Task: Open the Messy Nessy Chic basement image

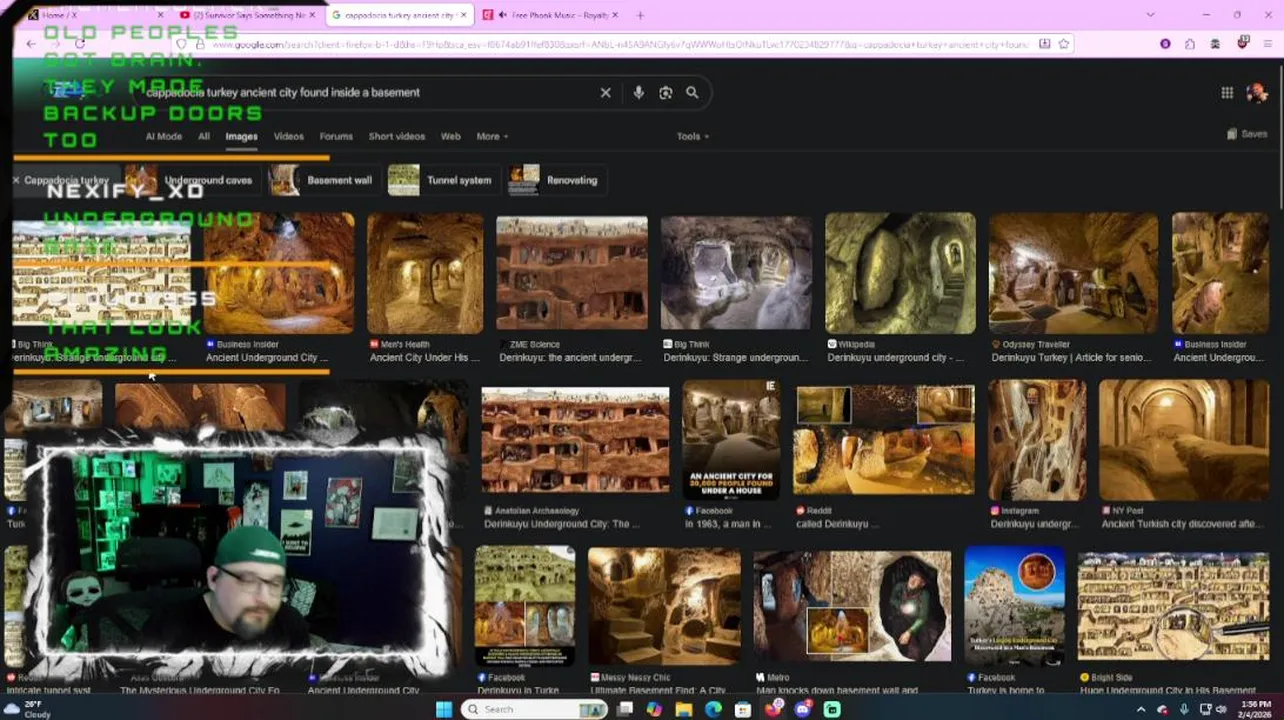Action: [664, 606]
